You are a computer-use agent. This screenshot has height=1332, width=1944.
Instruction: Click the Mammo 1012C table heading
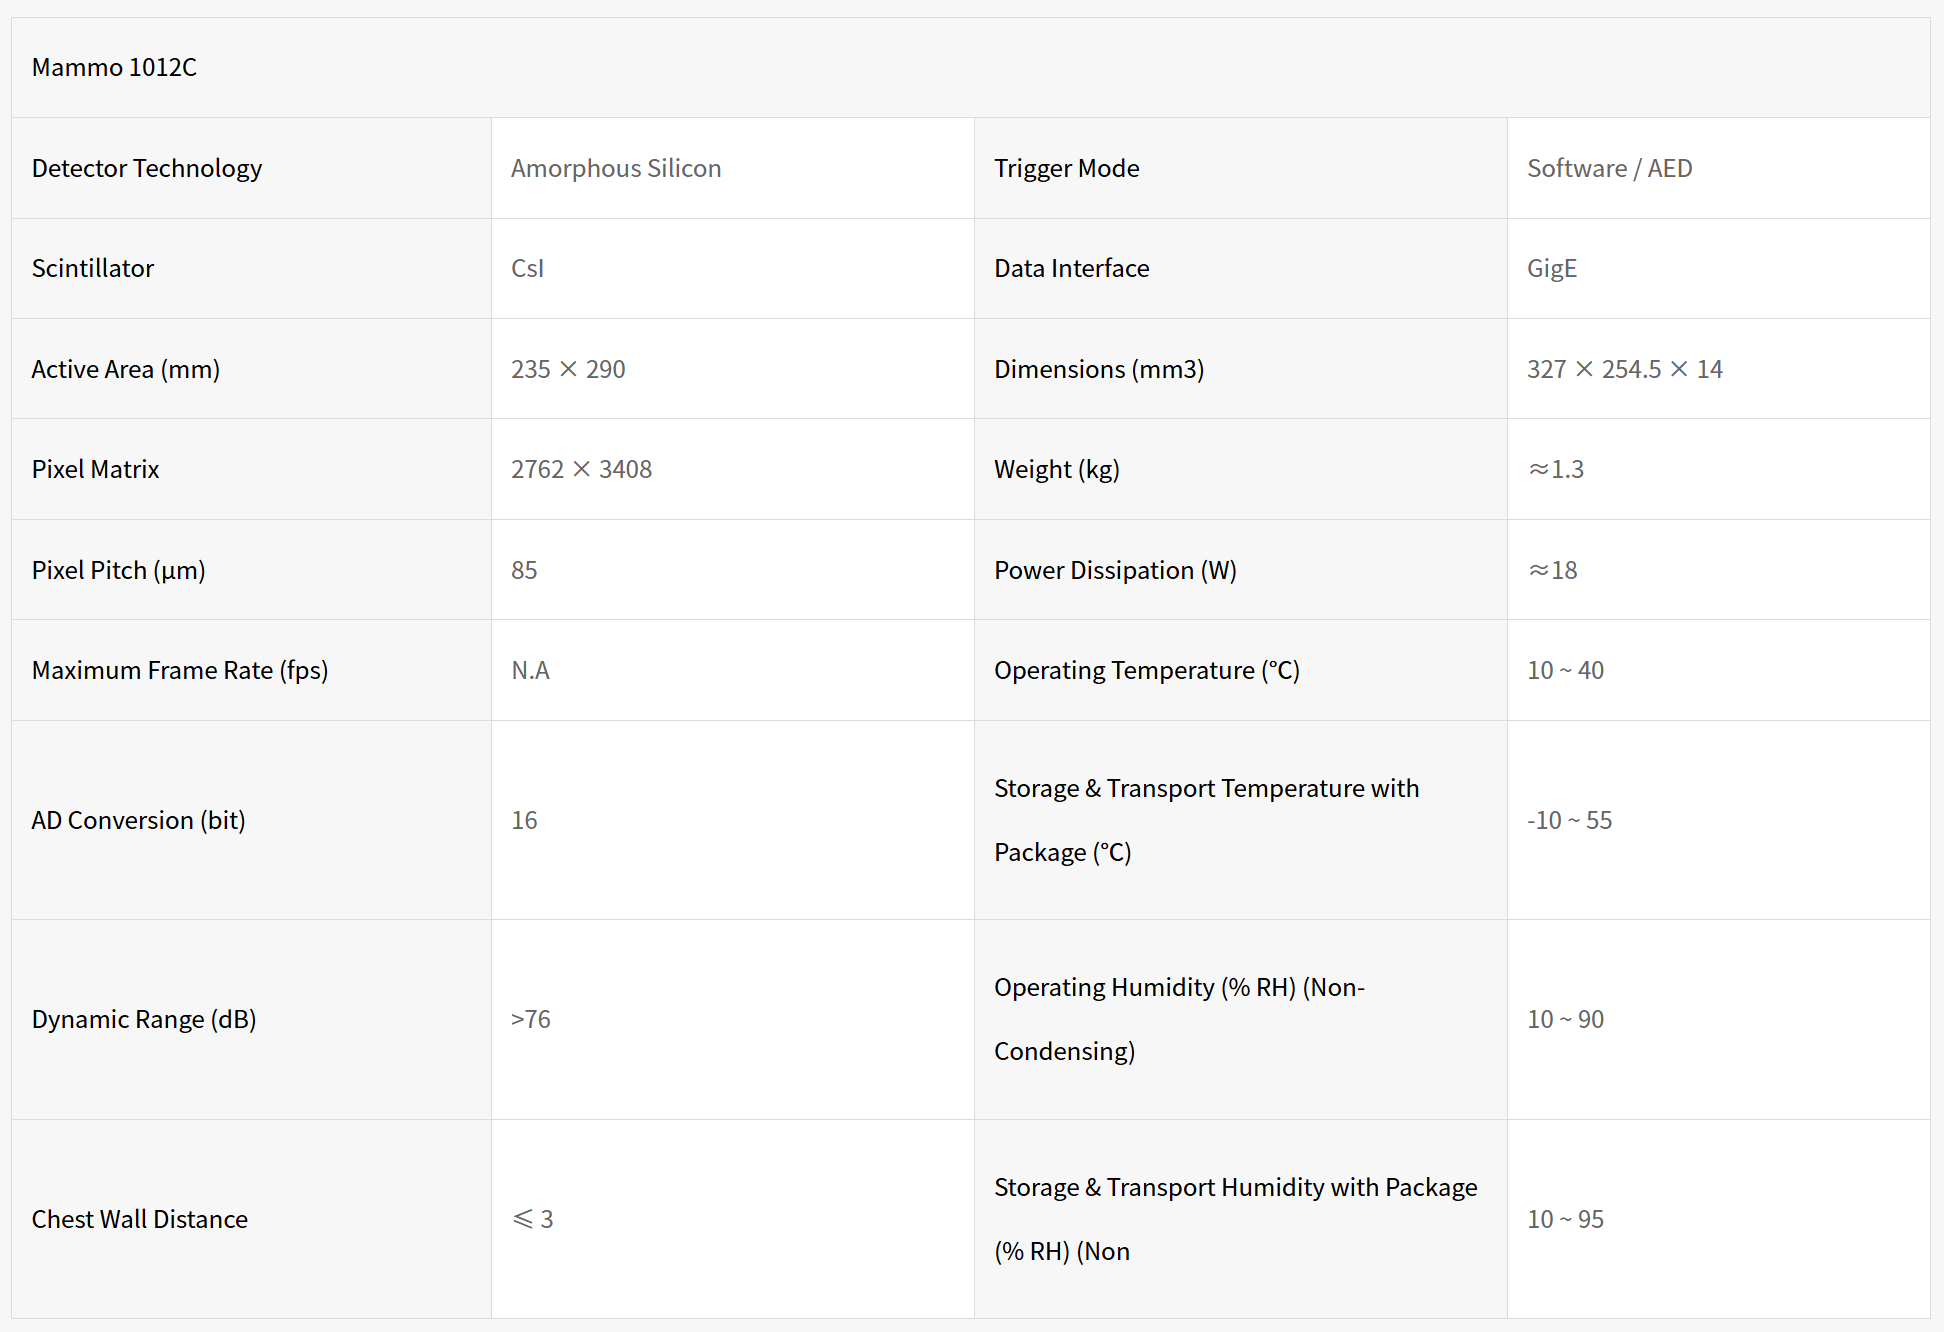point(114,67)
